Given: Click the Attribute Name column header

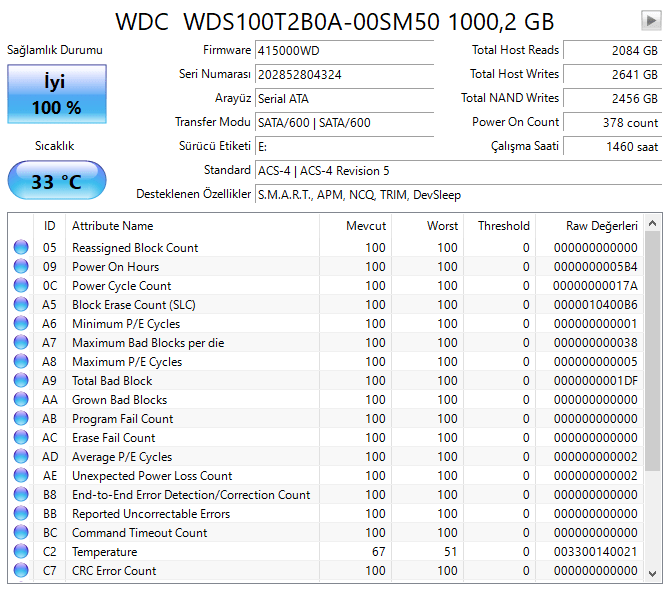Looking at the screenshot, I should click(x=193, y=225).
